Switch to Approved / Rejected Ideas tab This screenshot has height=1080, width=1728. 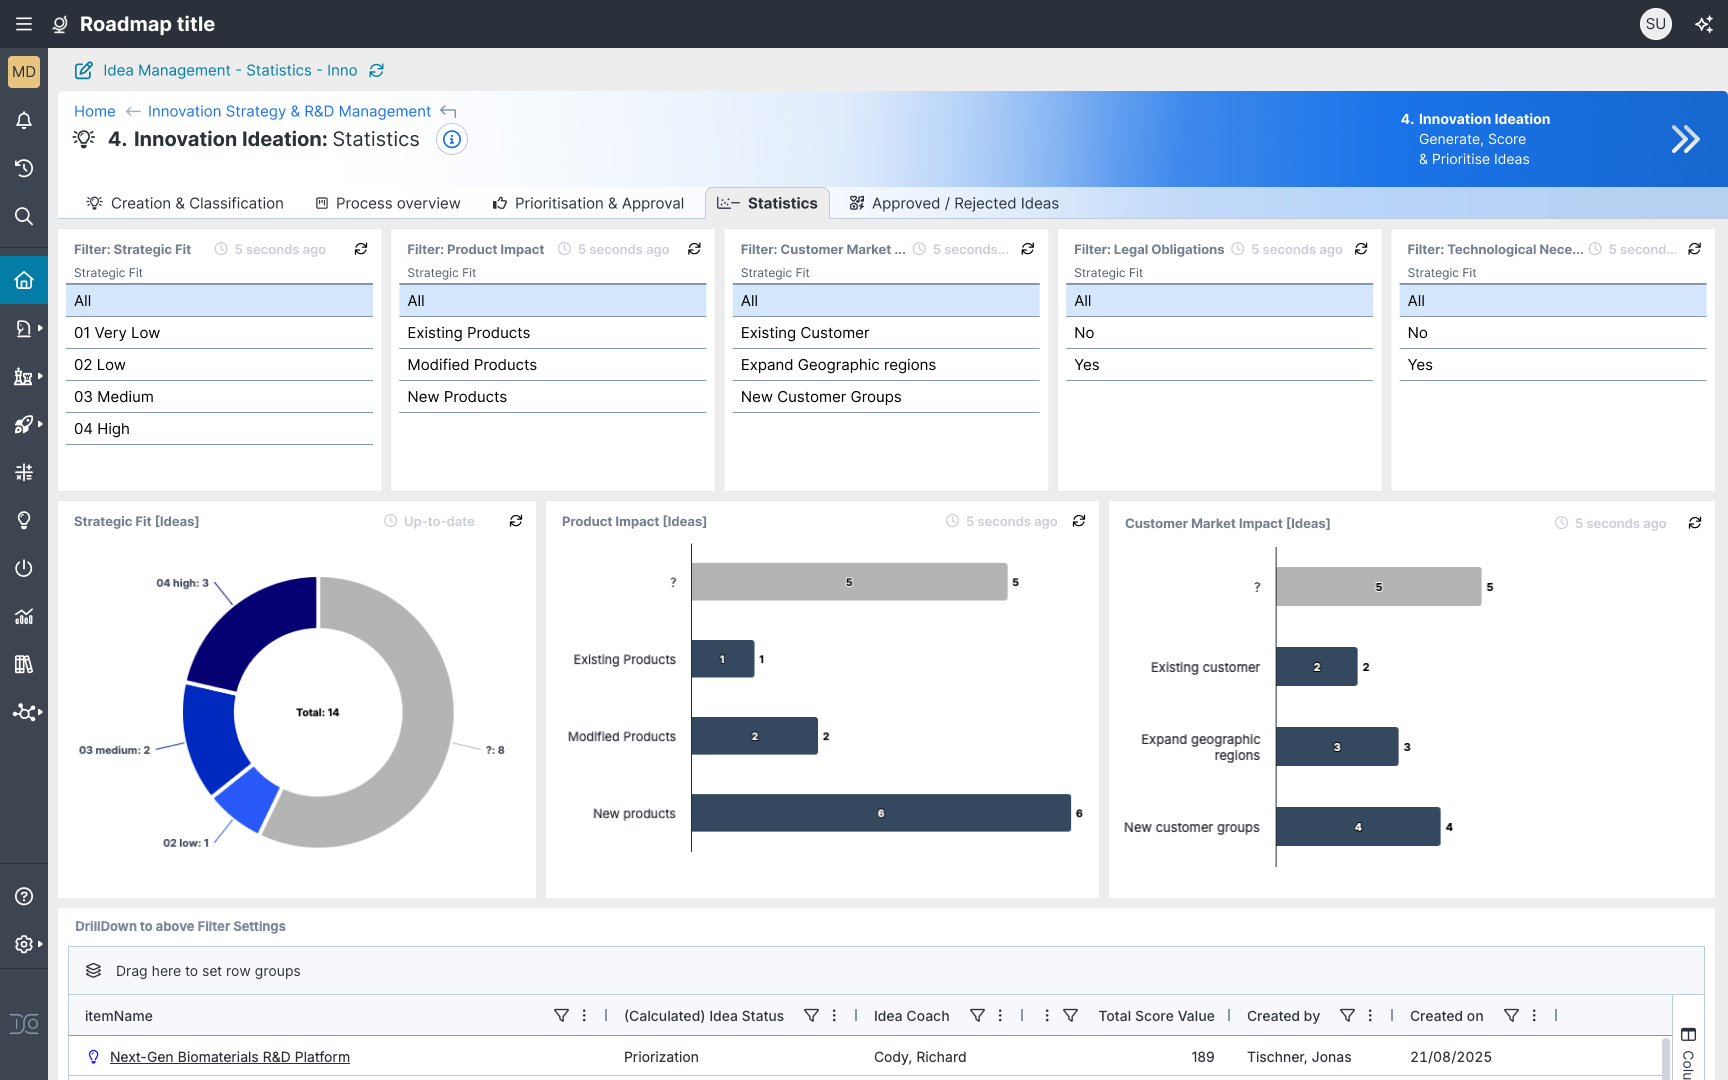954,203
